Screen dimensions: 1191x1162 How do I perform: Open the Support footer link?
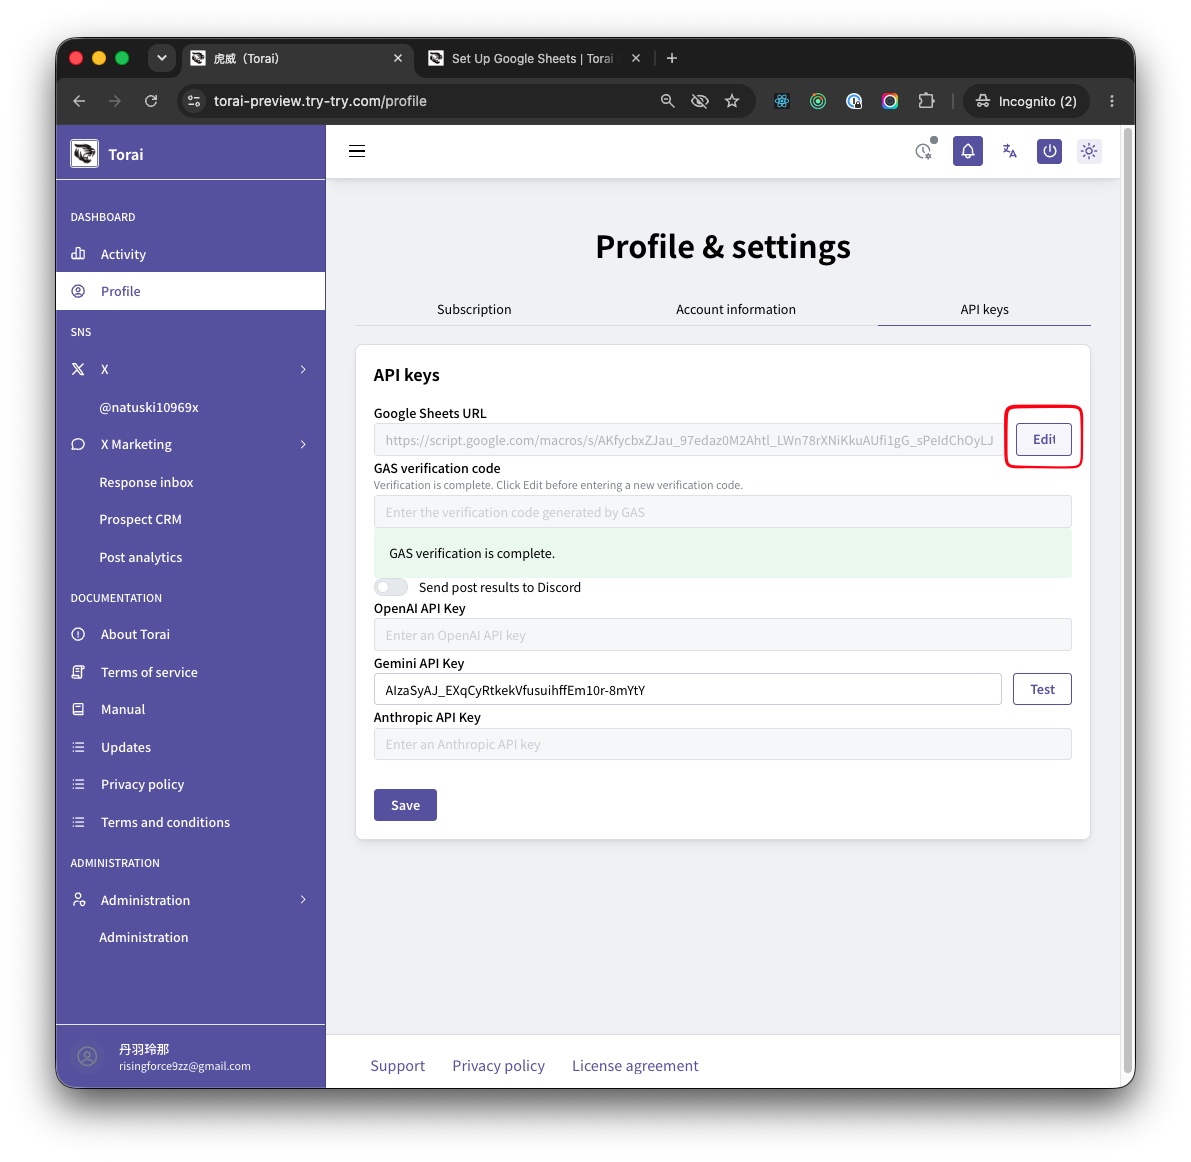point(397,1066)
